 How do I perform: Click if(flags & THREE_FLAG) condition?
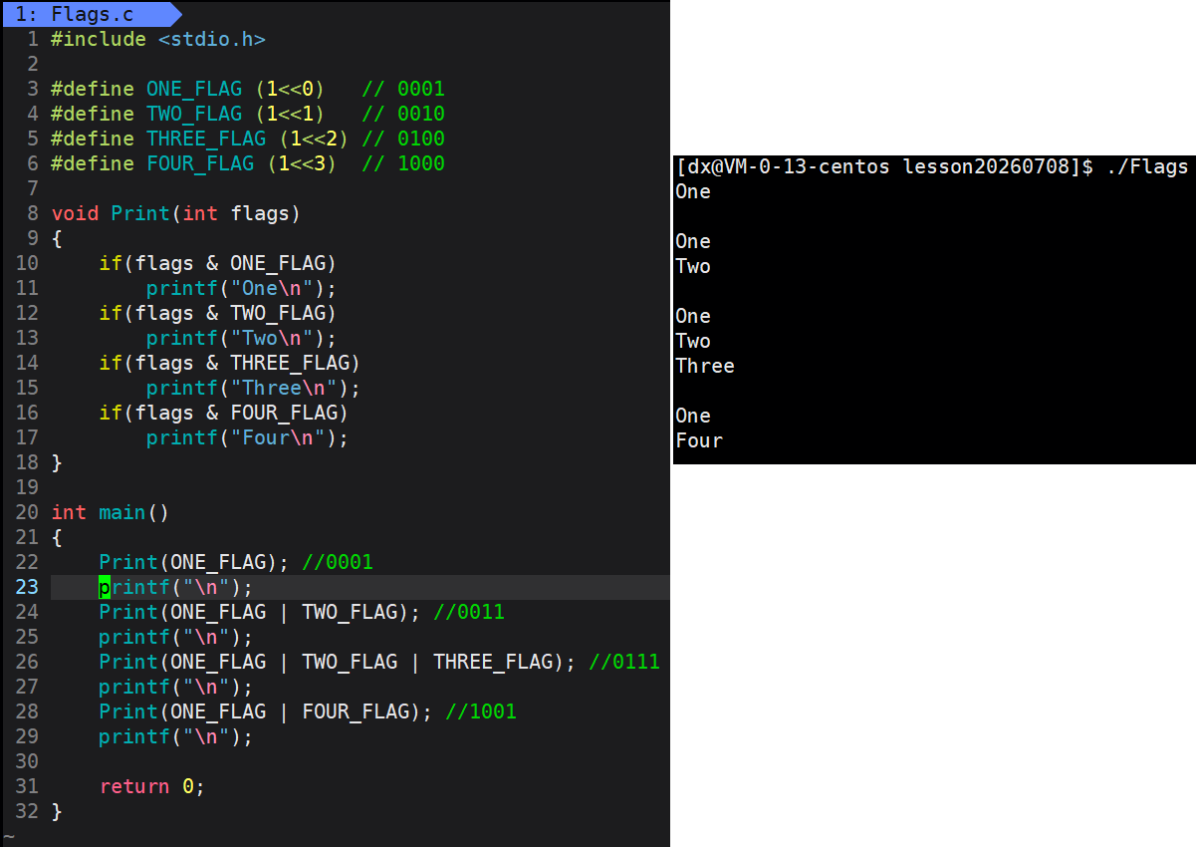[x=229, y=362]
